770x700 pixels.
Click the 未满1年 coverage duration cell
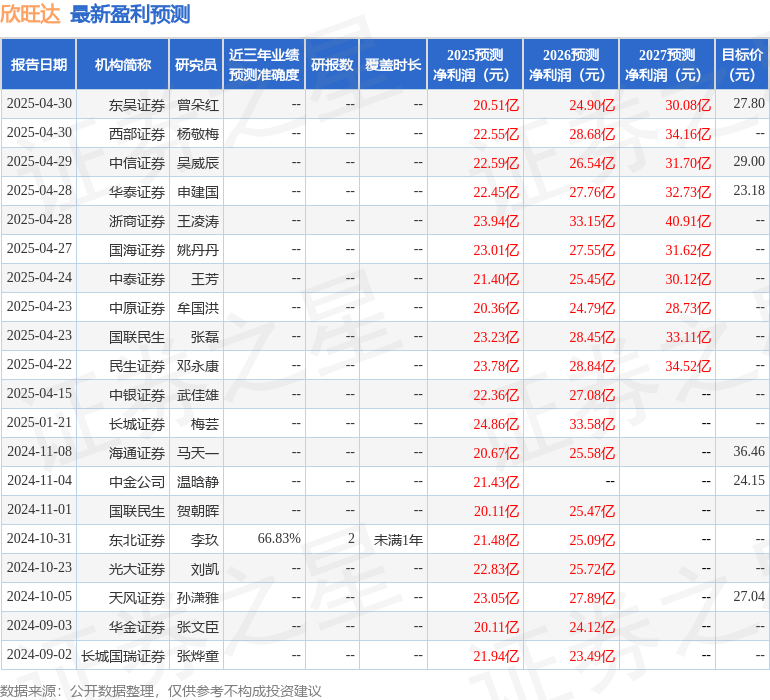coord(398,539)
